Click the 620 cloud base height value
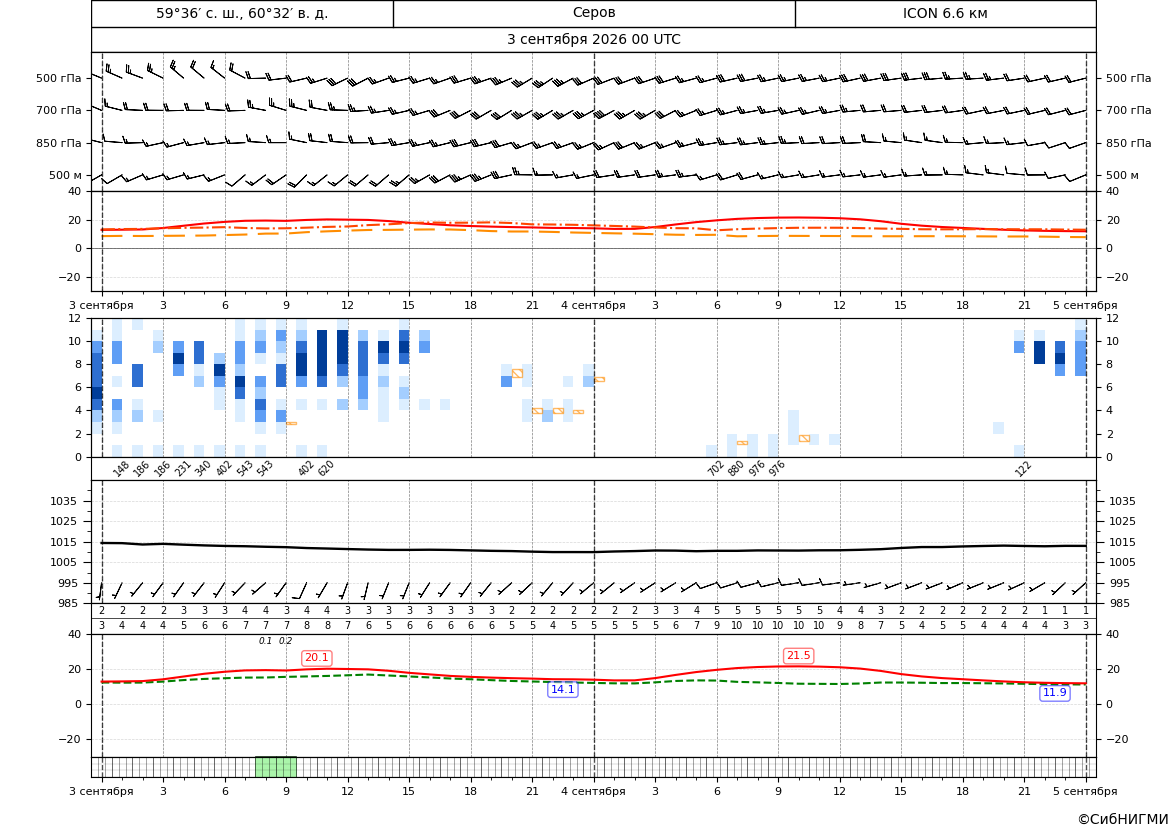Image resolution: width=1169 pixels, height=827 pixels. (x=326, y=468)
